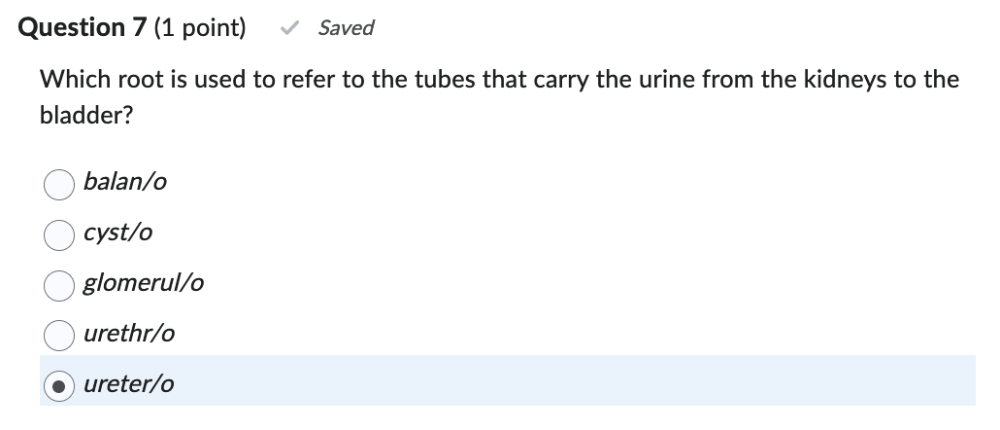Select the cyst/o radio button
The width and height of the screenshot is (1000, 430).
pyautogui.click(x=59, y=234)
